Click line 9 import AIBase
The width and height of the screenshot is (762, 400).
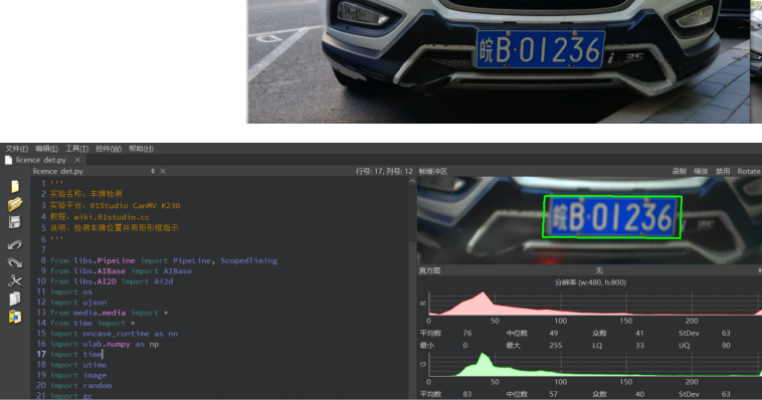(121, 271)
